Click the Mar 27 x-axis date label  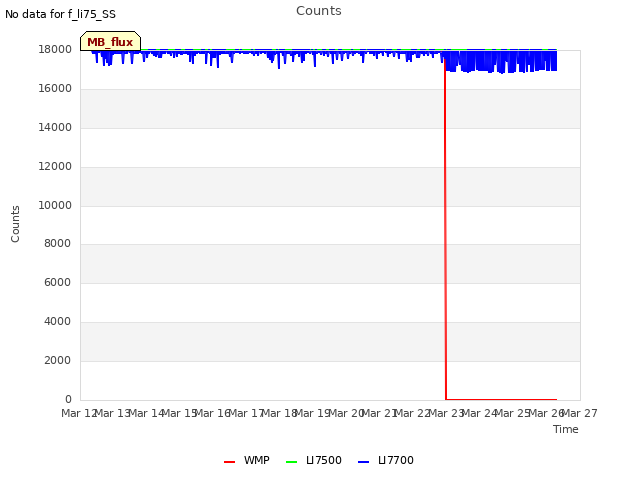580,413
